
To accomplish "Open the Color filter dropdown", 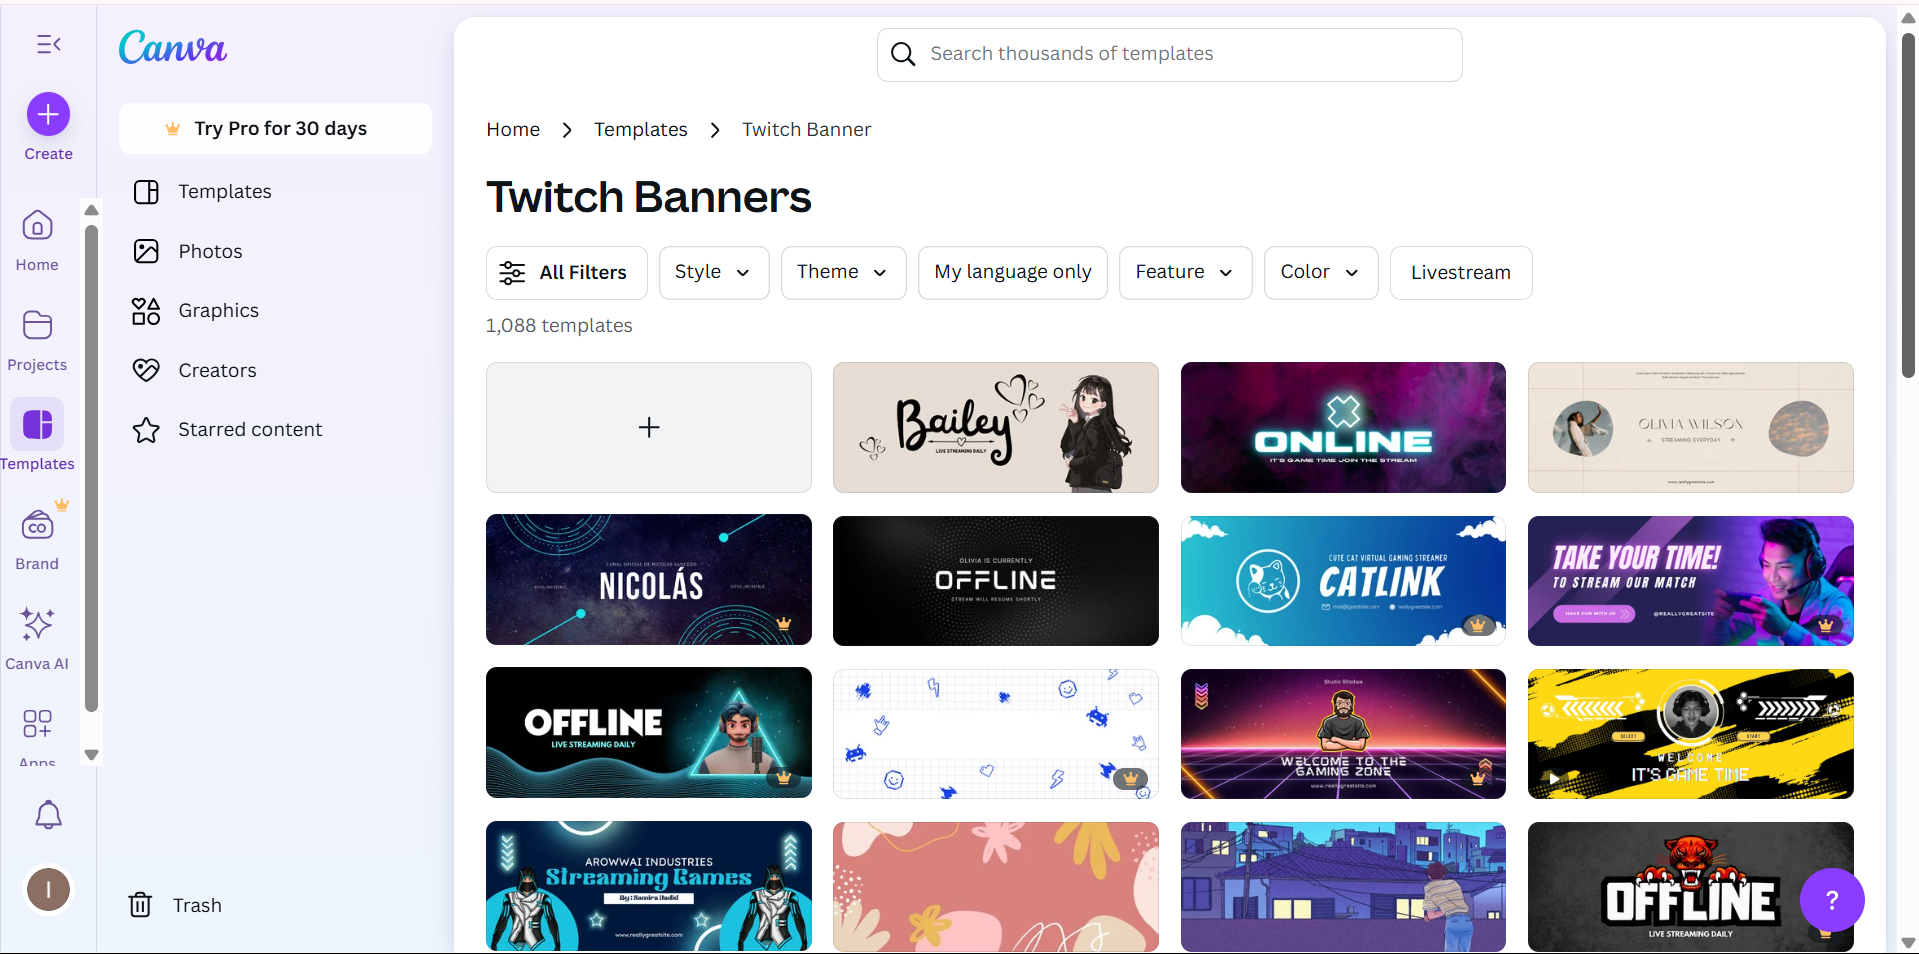I will [x=1319, y=272].
